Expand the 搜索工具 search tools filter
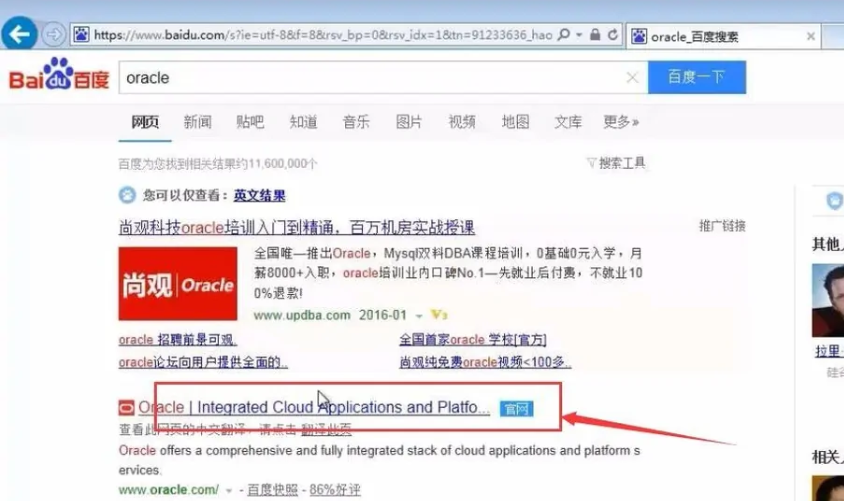The image size is (844, 501). tap(616, 163)
